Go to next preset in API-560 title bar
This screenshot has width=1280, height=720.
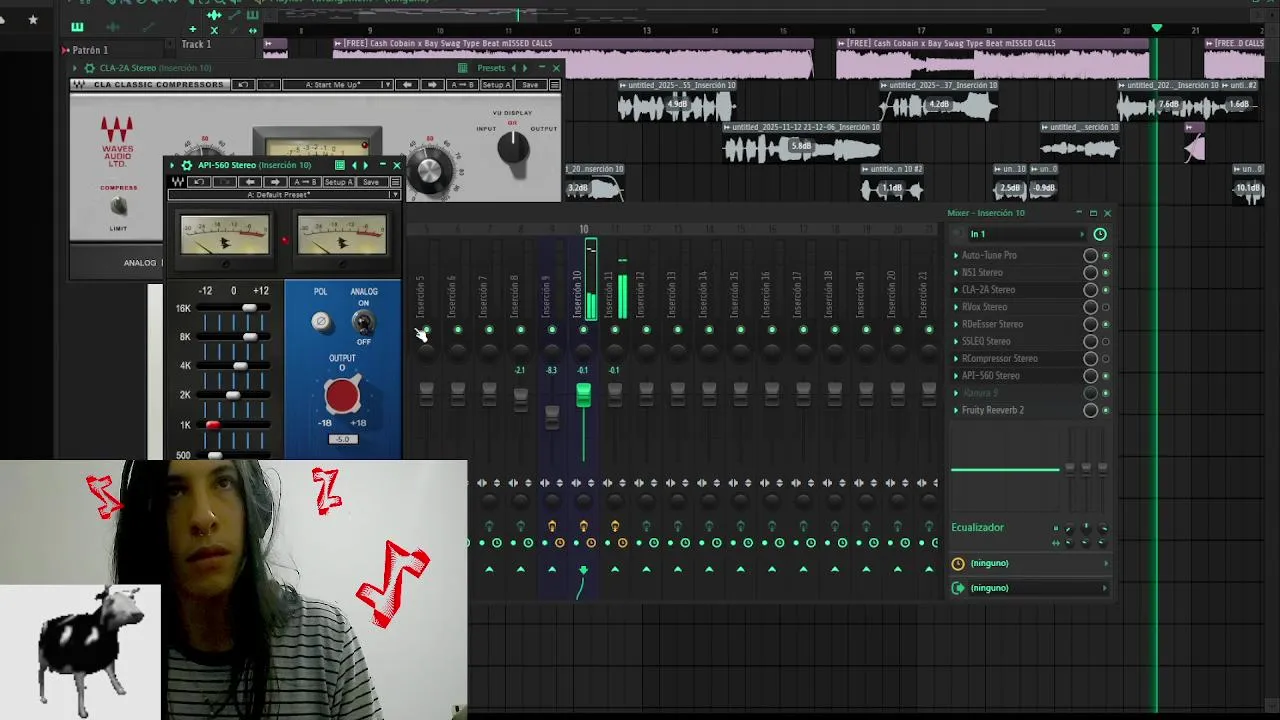tap(366, 165)
